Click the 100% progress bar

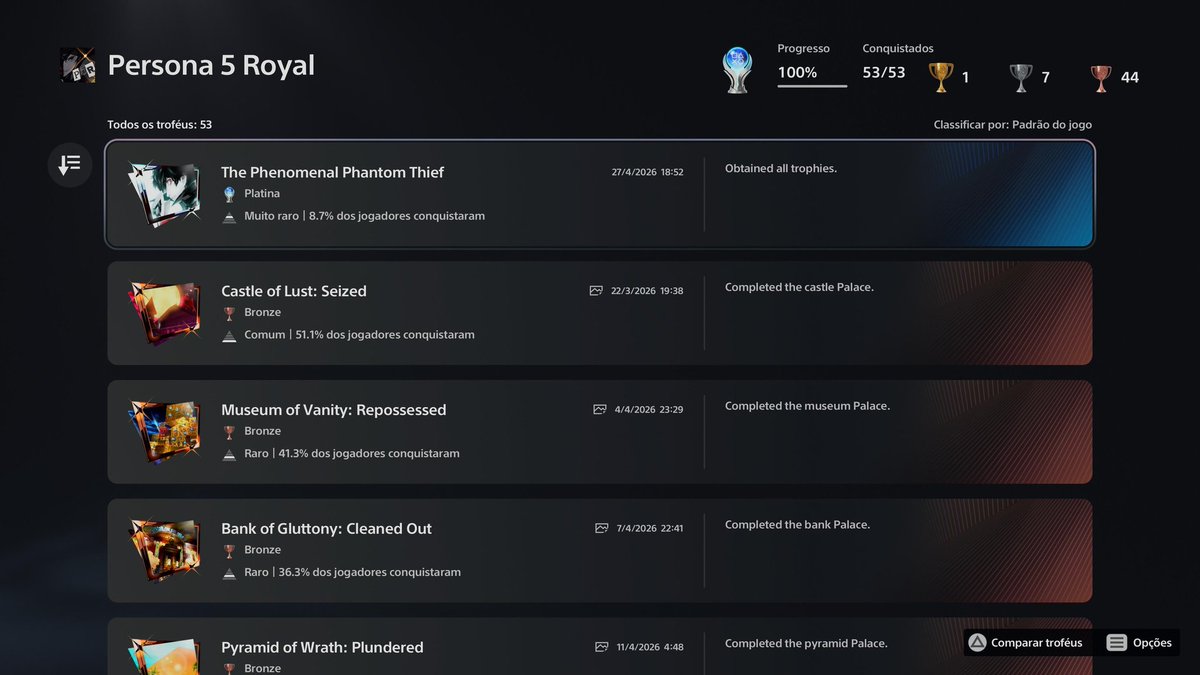click(x=812, y=86)
